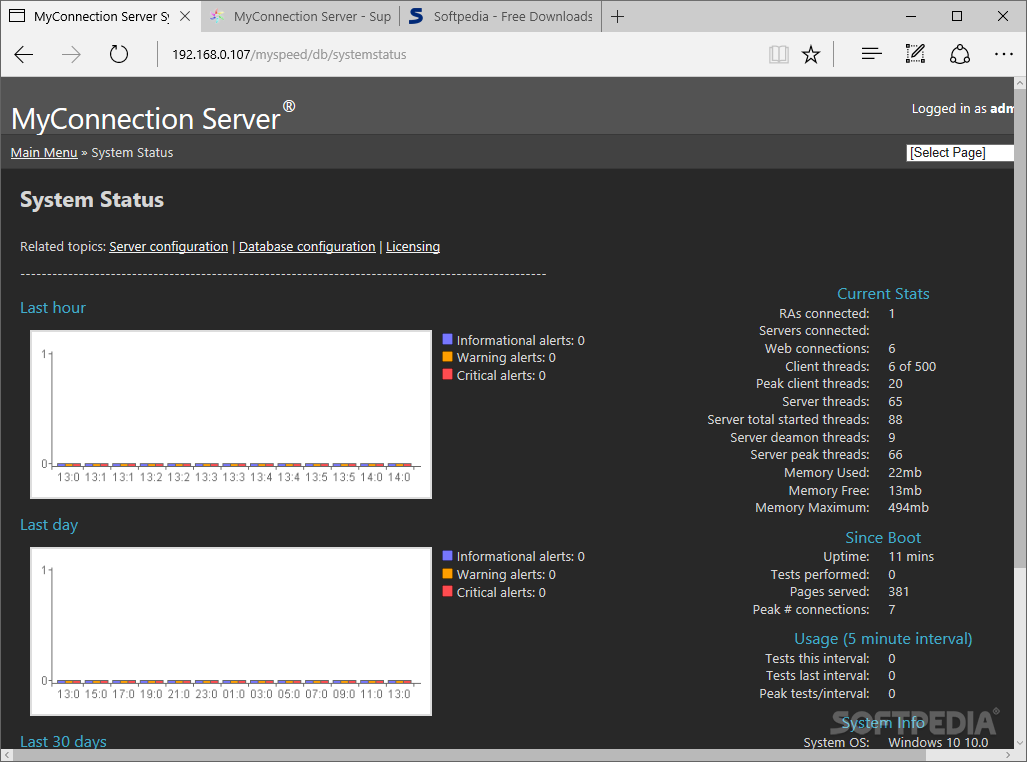Click the Peak client threads value 20

[x=895, y=383]
